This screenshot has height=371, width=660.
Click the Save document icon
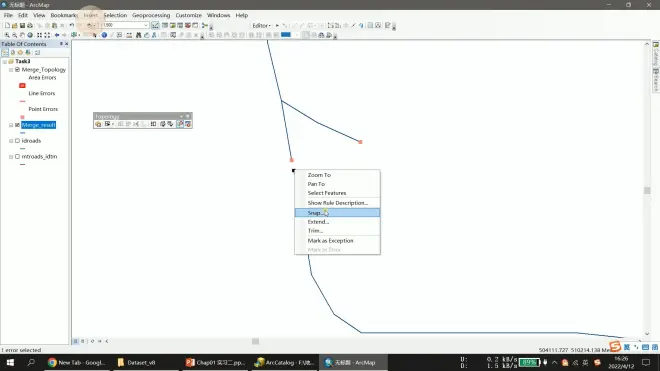coord(22,26)
